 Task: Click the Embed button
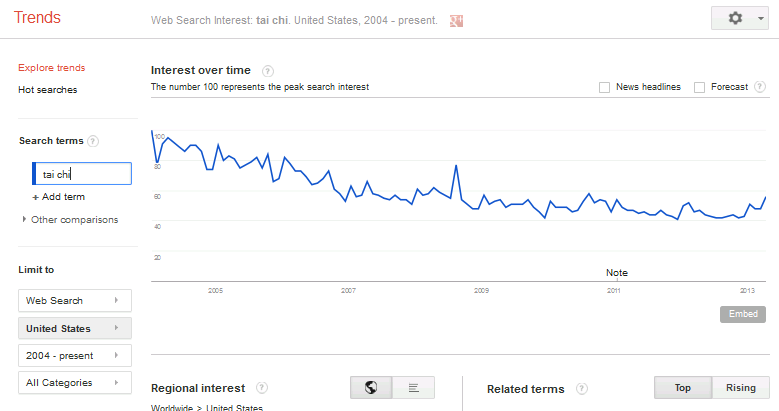(743, 314)
